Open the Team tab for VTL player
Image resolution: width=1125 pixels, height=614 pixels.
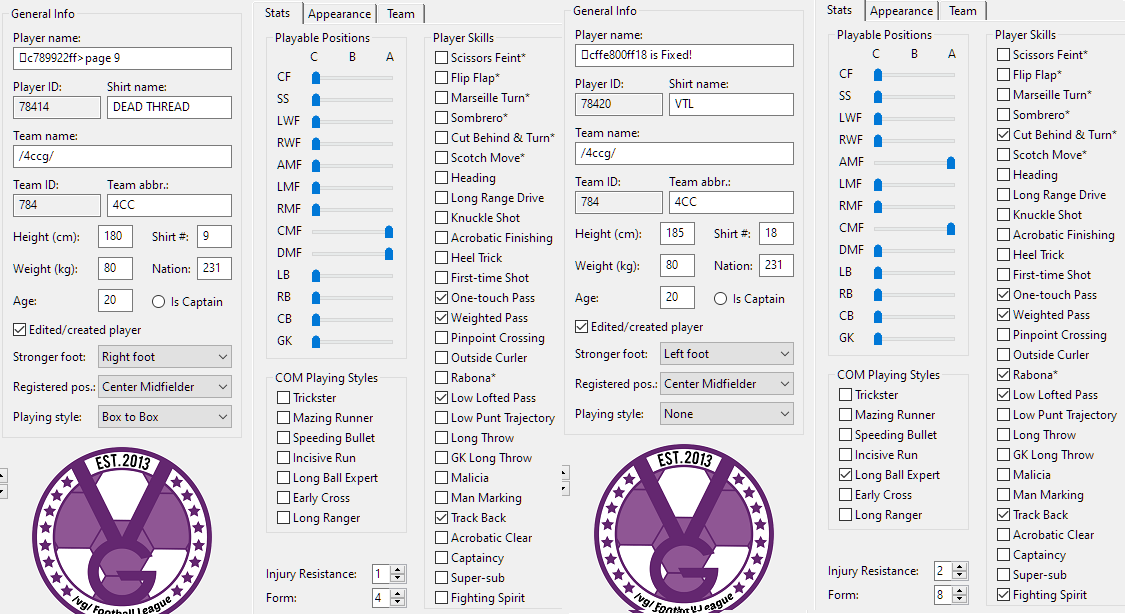(962, 11)
